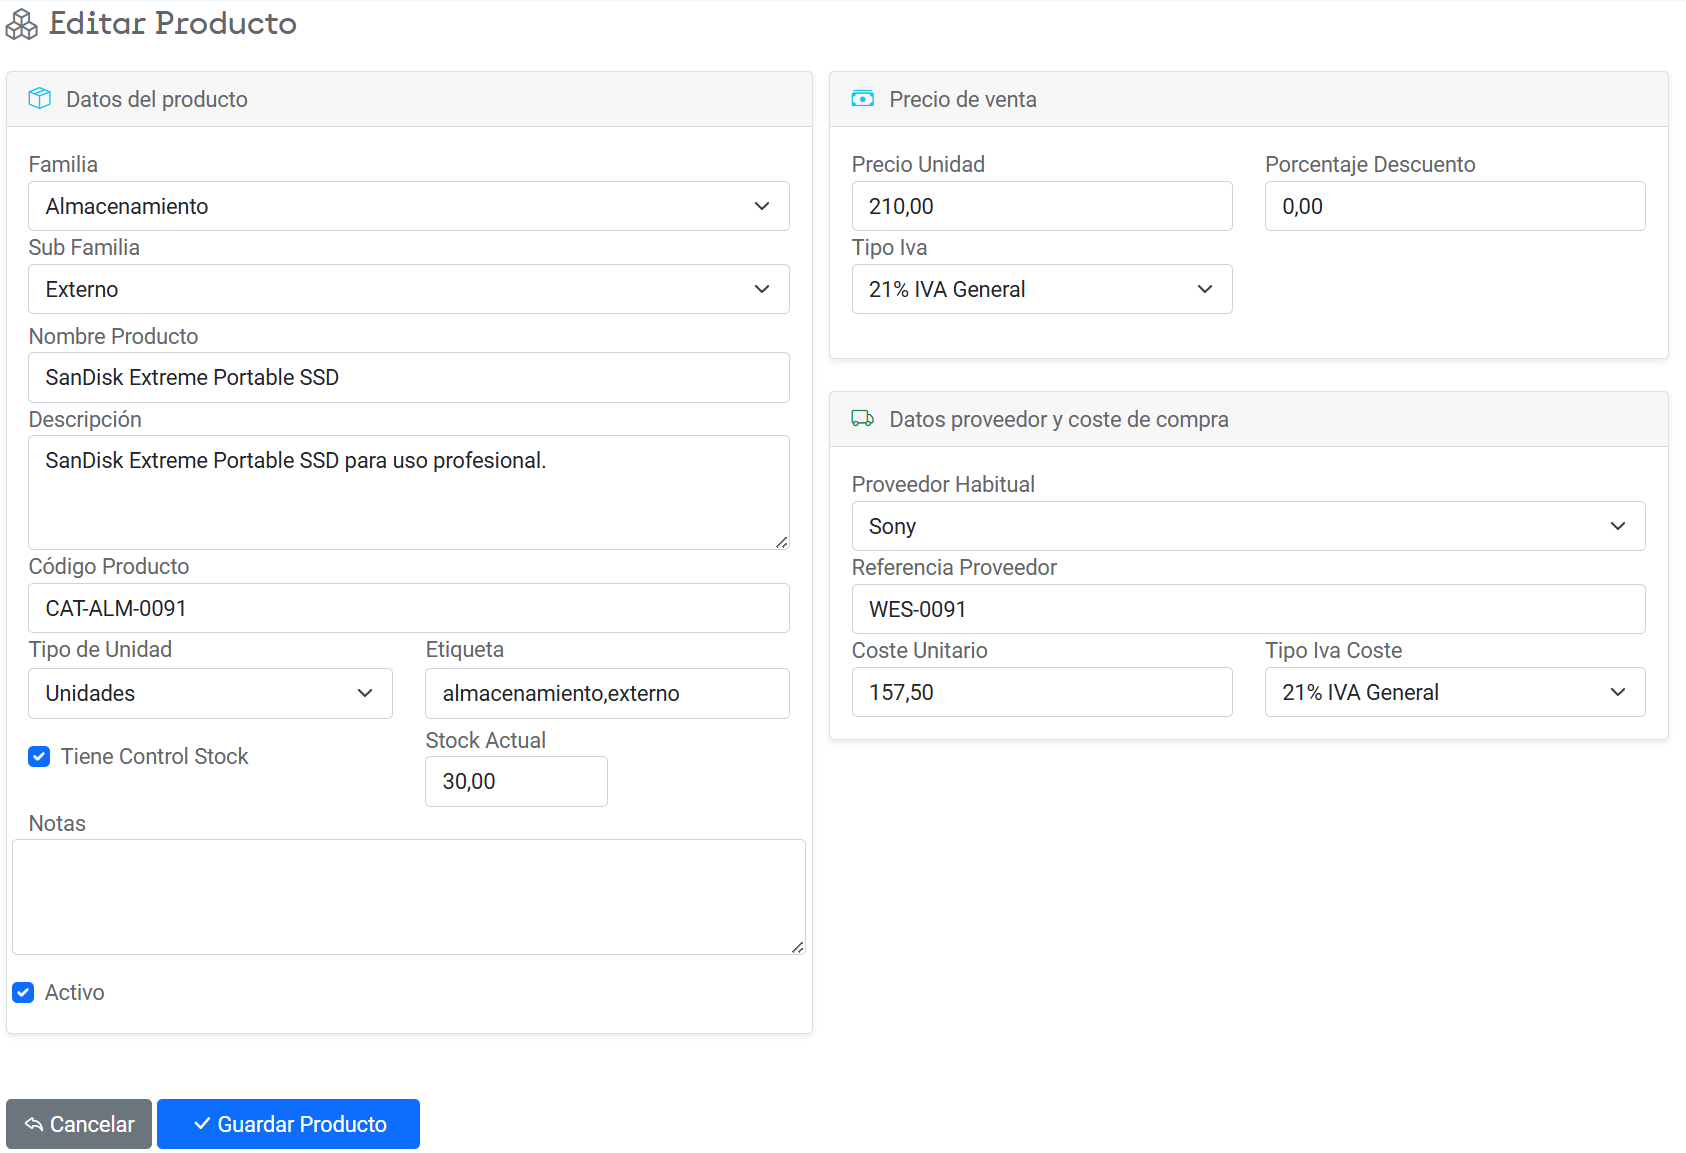Select the Referencia Proveedor field WES-0091
Image resolution: width=1686 pixels, height=1153 pixels.
(x=1248, y=609)
